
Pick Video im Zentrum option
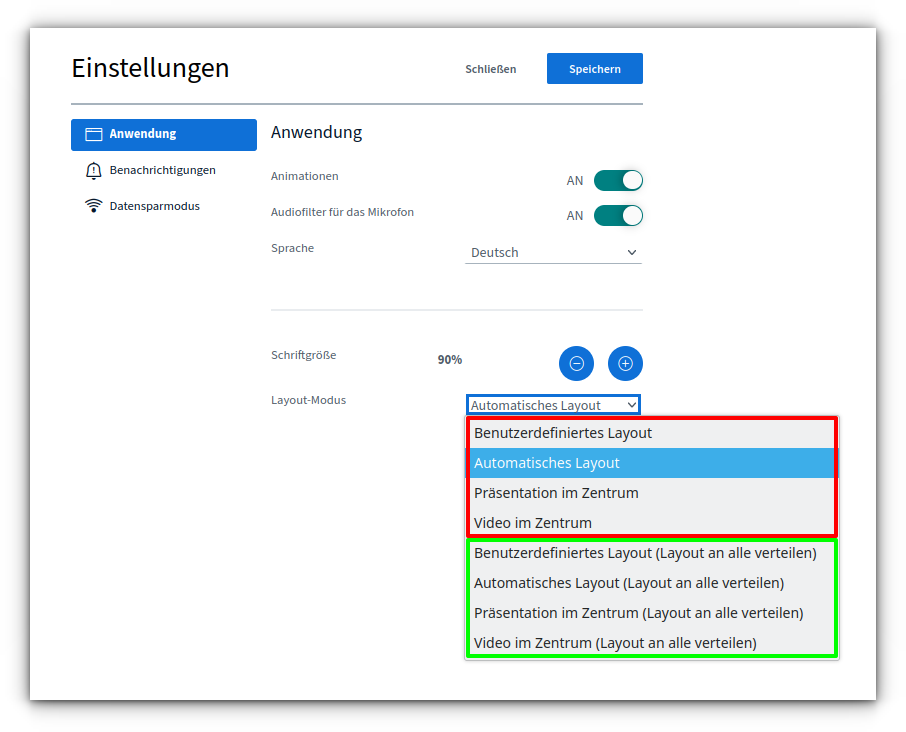pyautogui.click(x=532, y=523)
